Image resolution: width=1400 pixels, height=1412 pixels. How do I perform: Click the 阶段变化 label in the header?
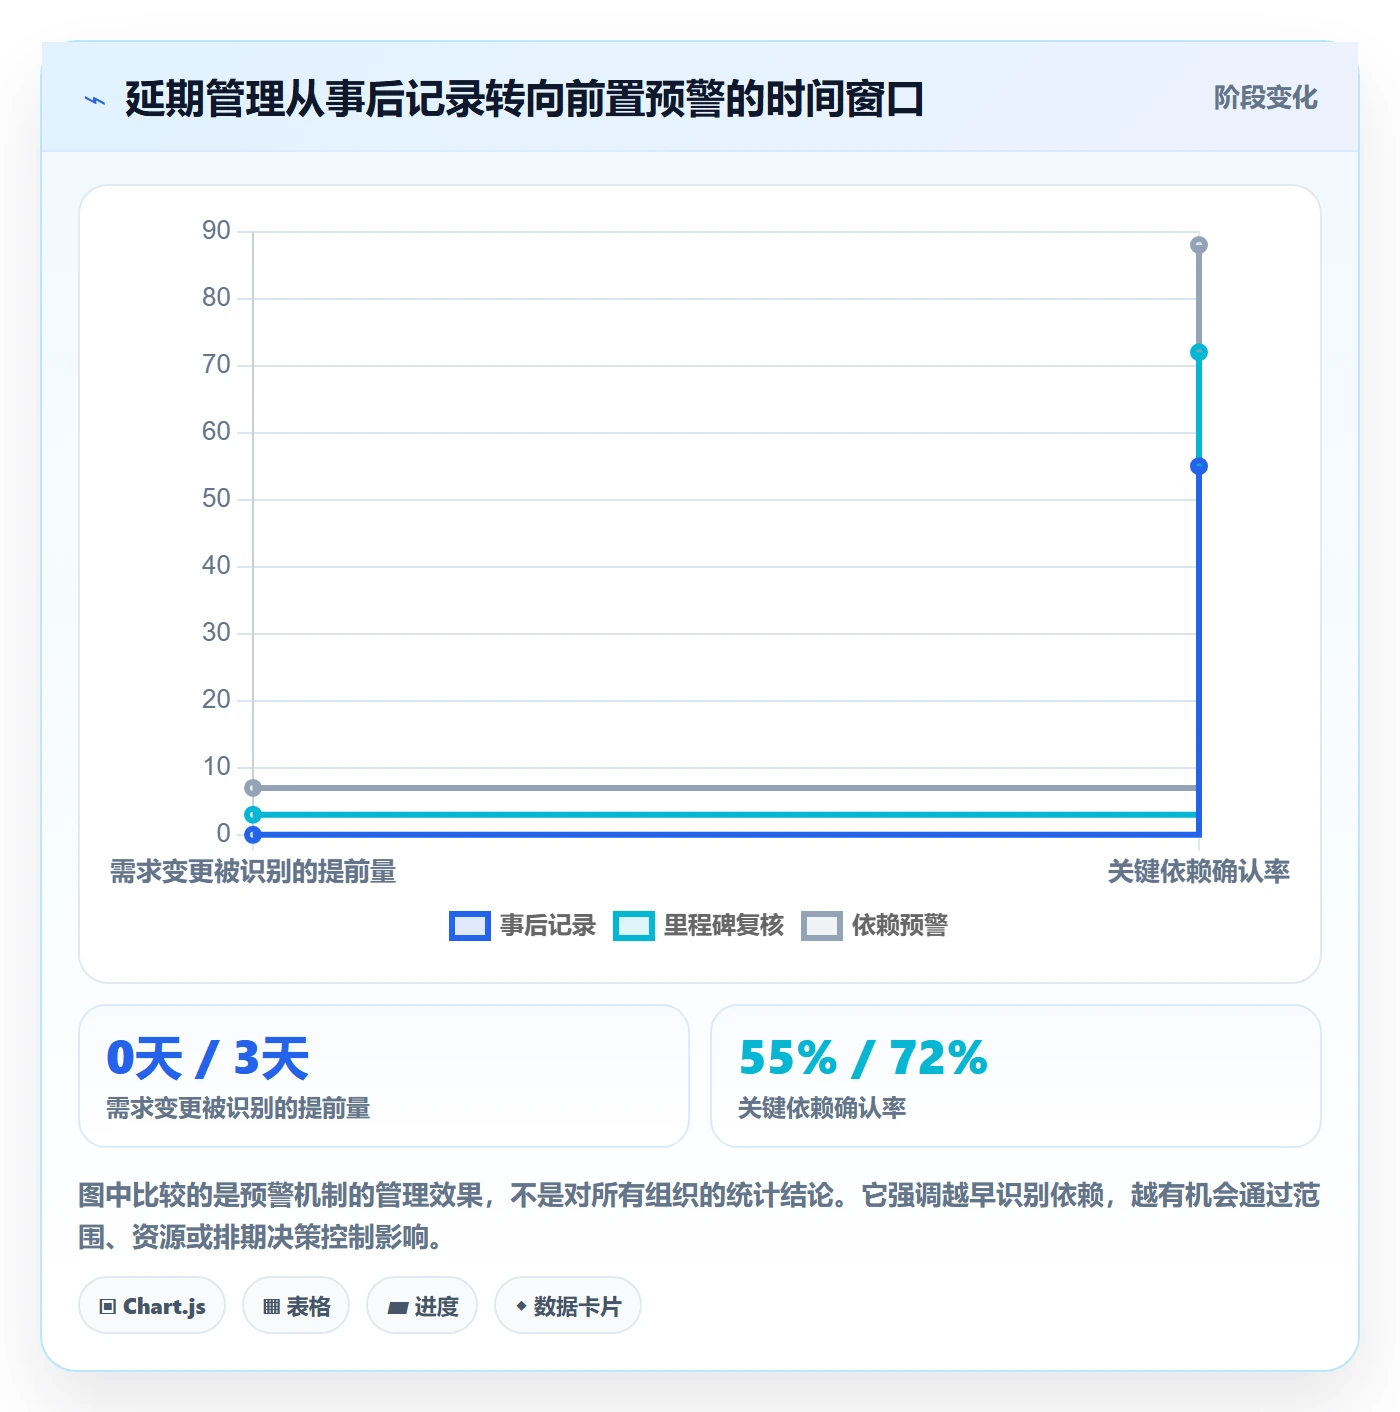click(x=1266, y=98)
